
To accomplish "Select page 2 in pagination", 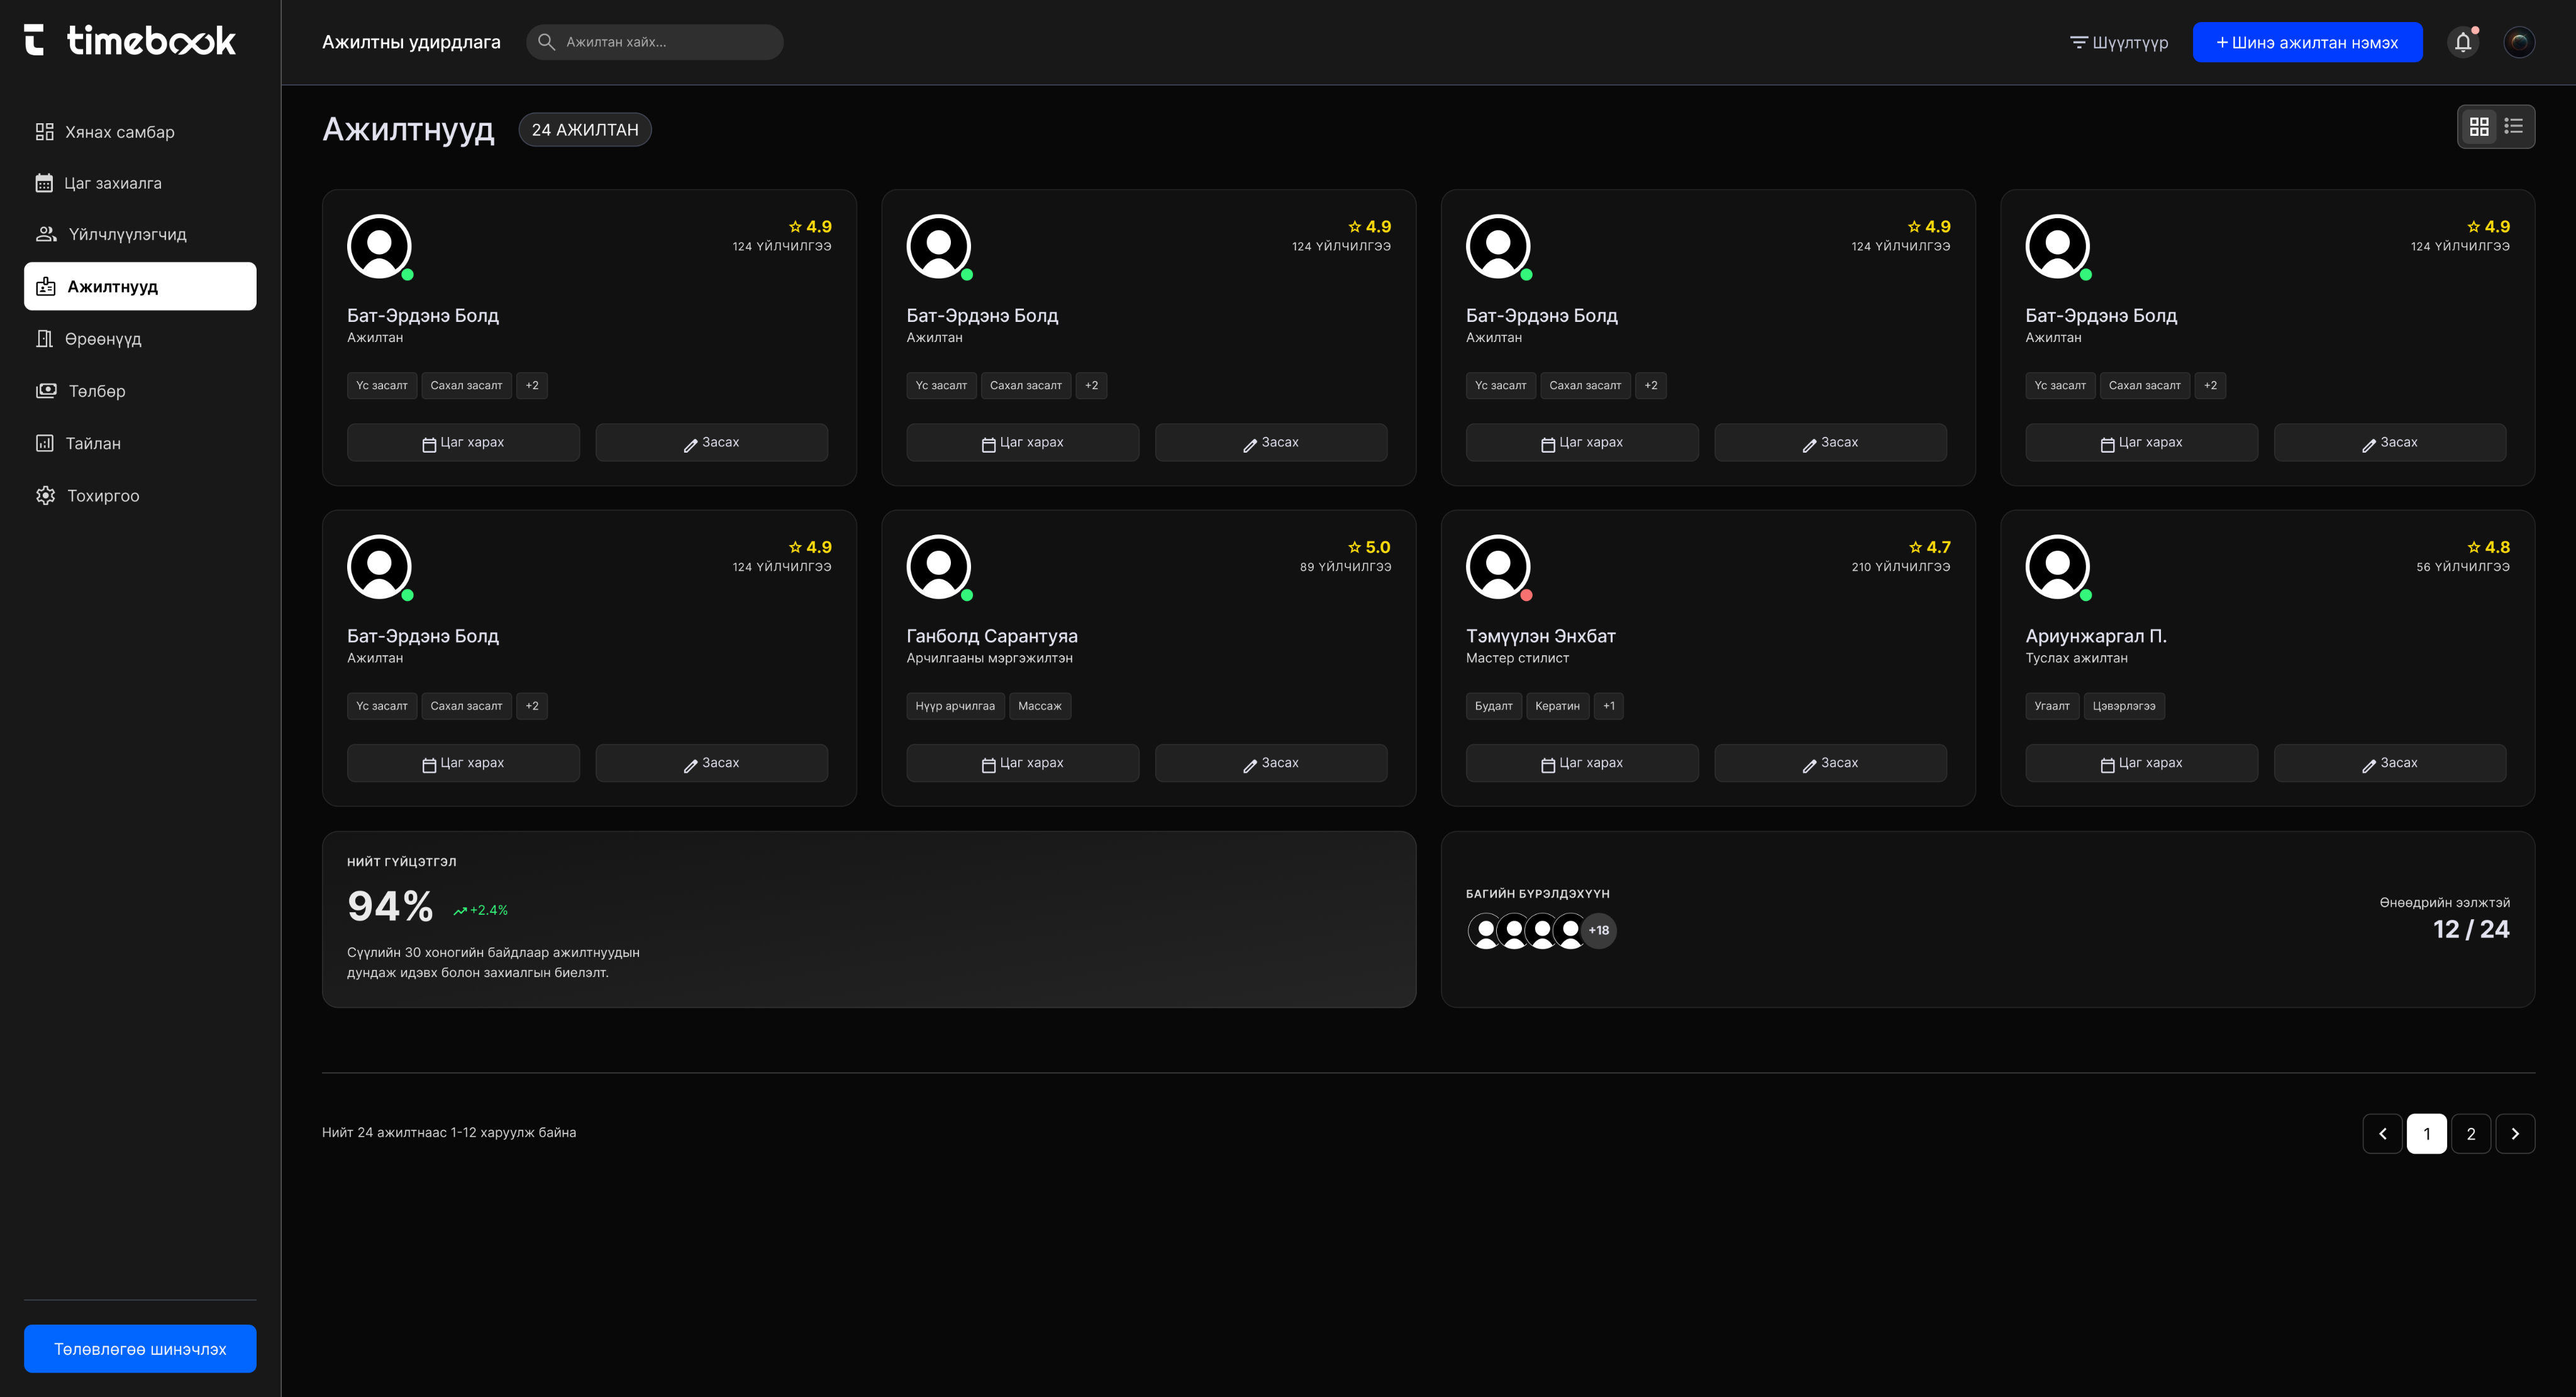I will (2471, 1134).
